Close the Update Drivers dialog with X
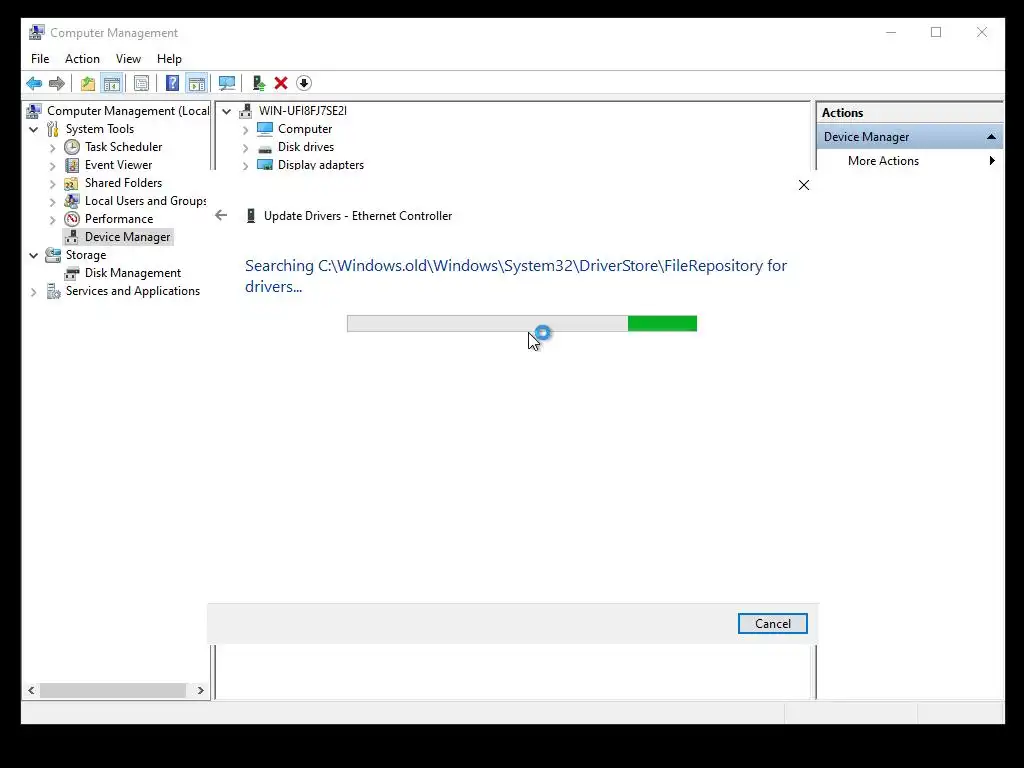Image resolution: width=1024 pixels, height=768 pixels. [804, 185]
